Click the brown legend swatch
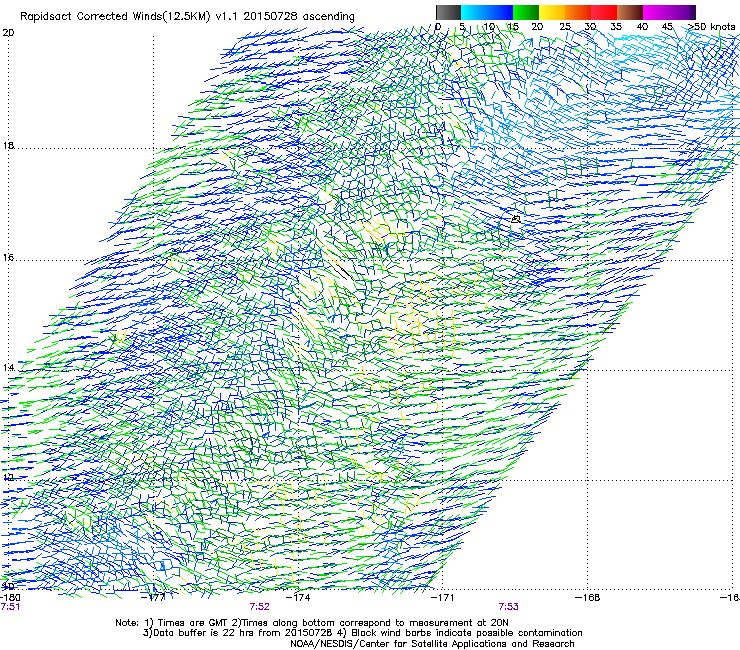Image resolution: width=740 pixels, height=650 pixels. click(630, 12)
